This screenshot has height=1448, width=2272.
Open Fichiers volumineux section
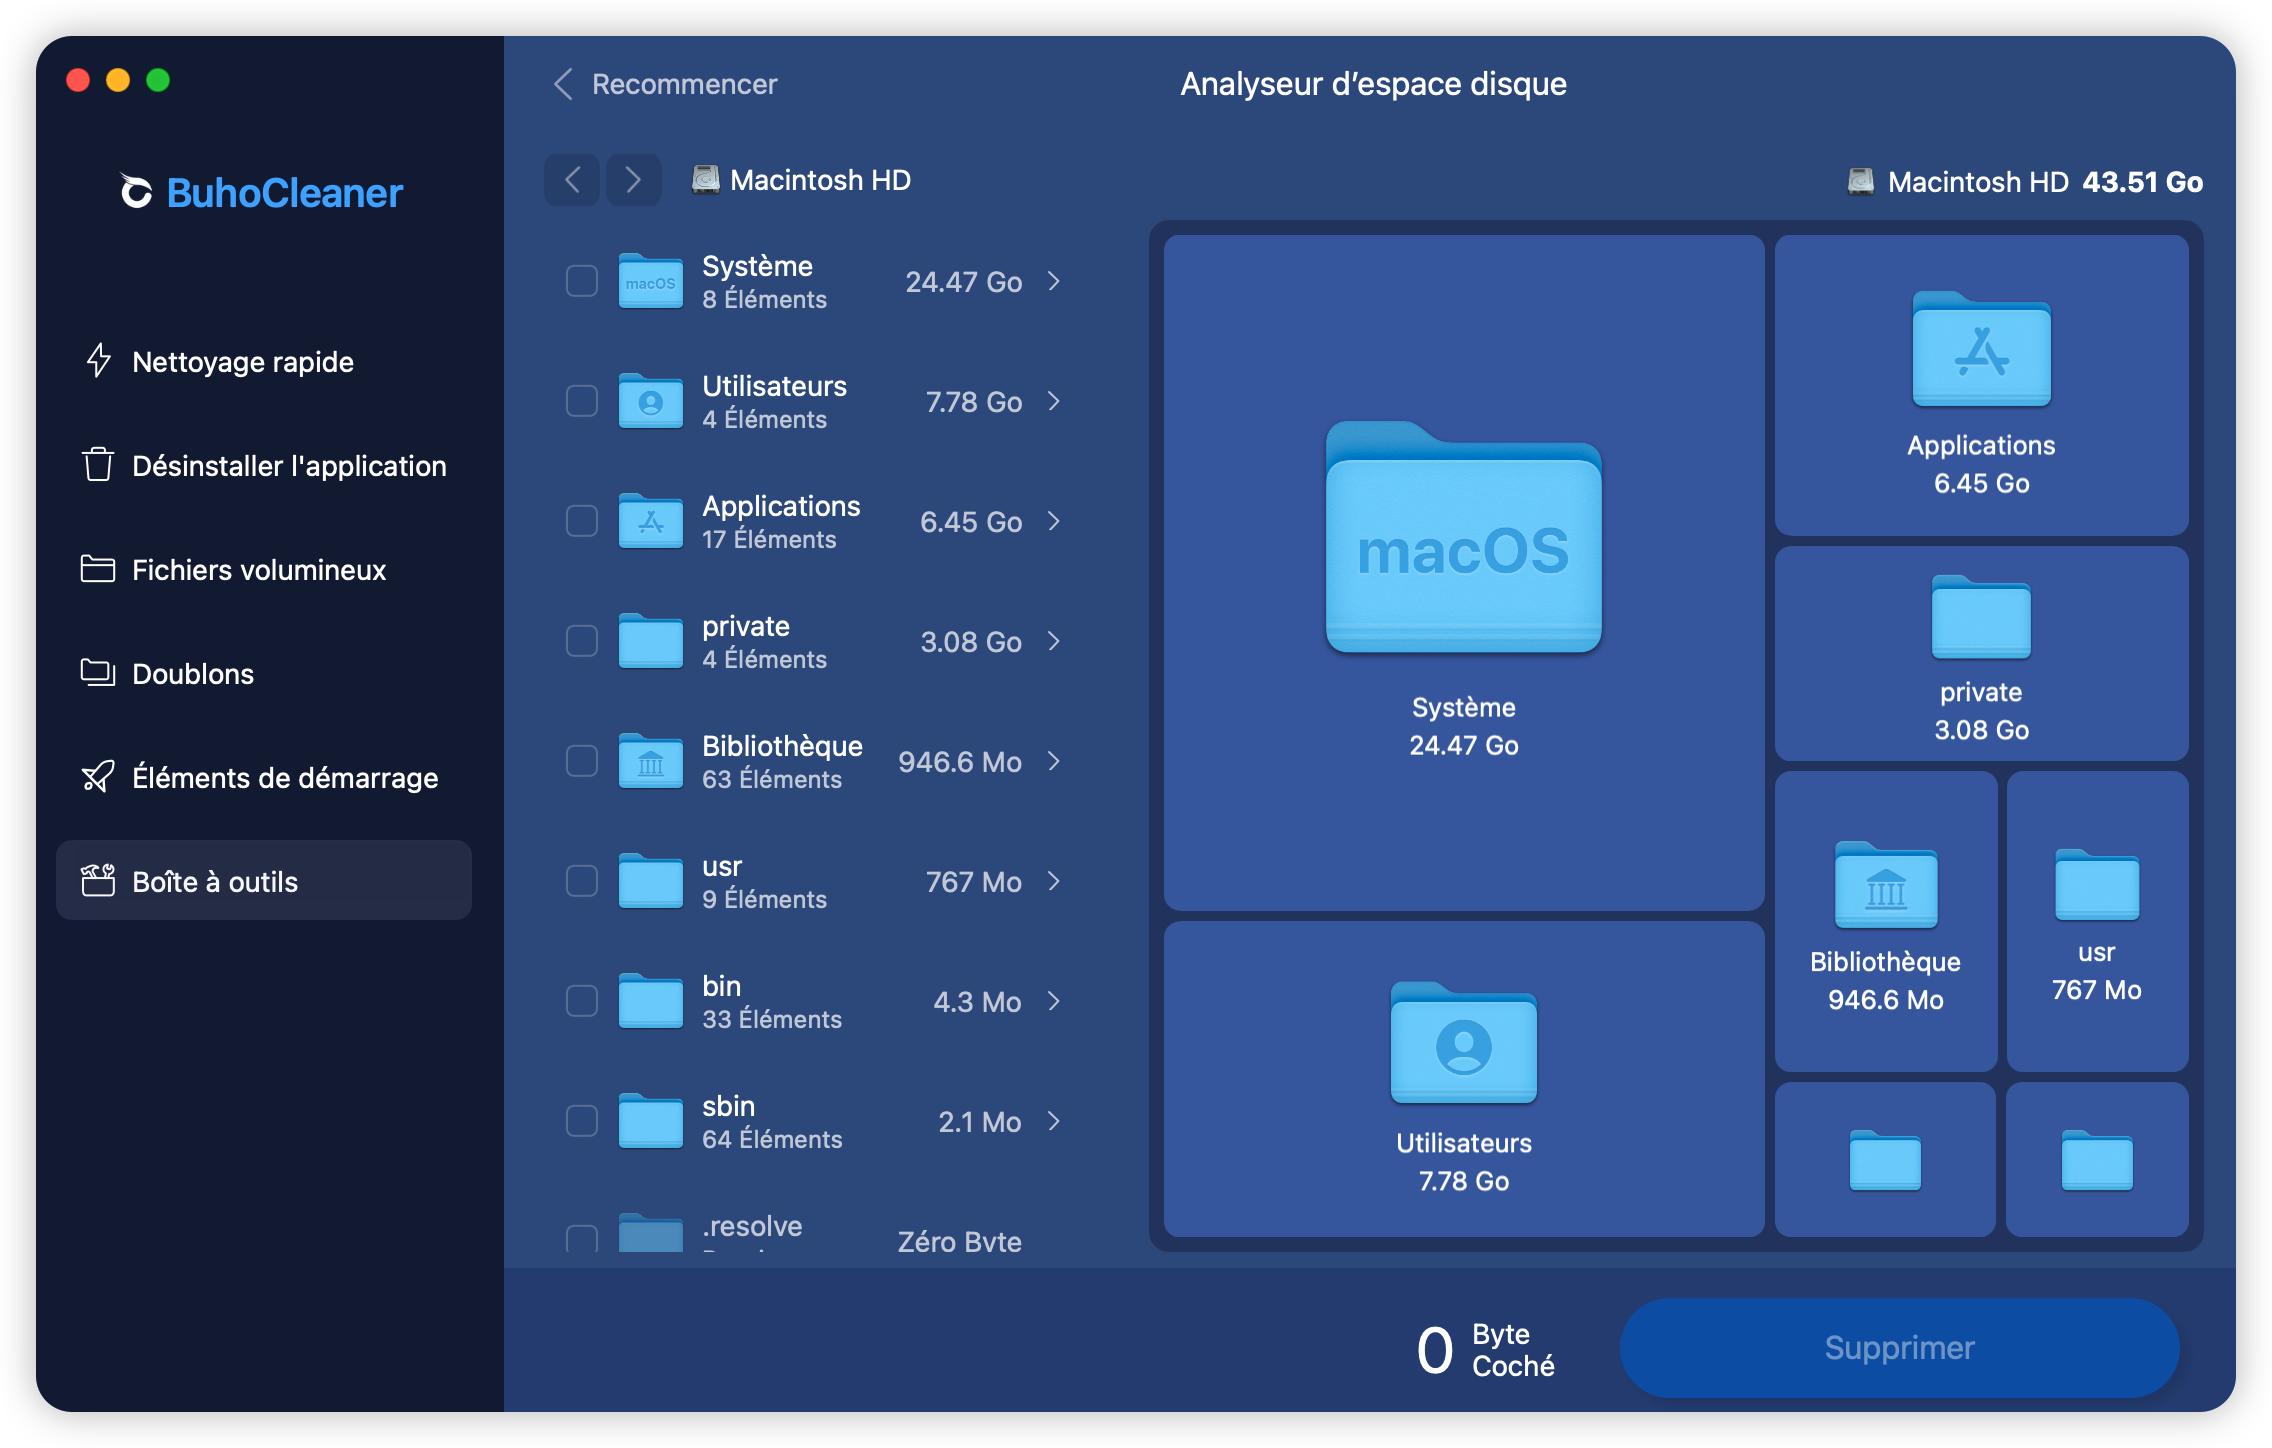[264, 569]
